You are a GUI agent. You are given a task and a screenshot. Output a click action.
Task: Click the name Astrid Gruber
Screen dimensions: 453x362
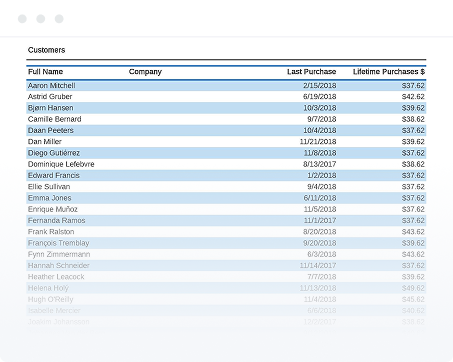click(x=50, y=97)
